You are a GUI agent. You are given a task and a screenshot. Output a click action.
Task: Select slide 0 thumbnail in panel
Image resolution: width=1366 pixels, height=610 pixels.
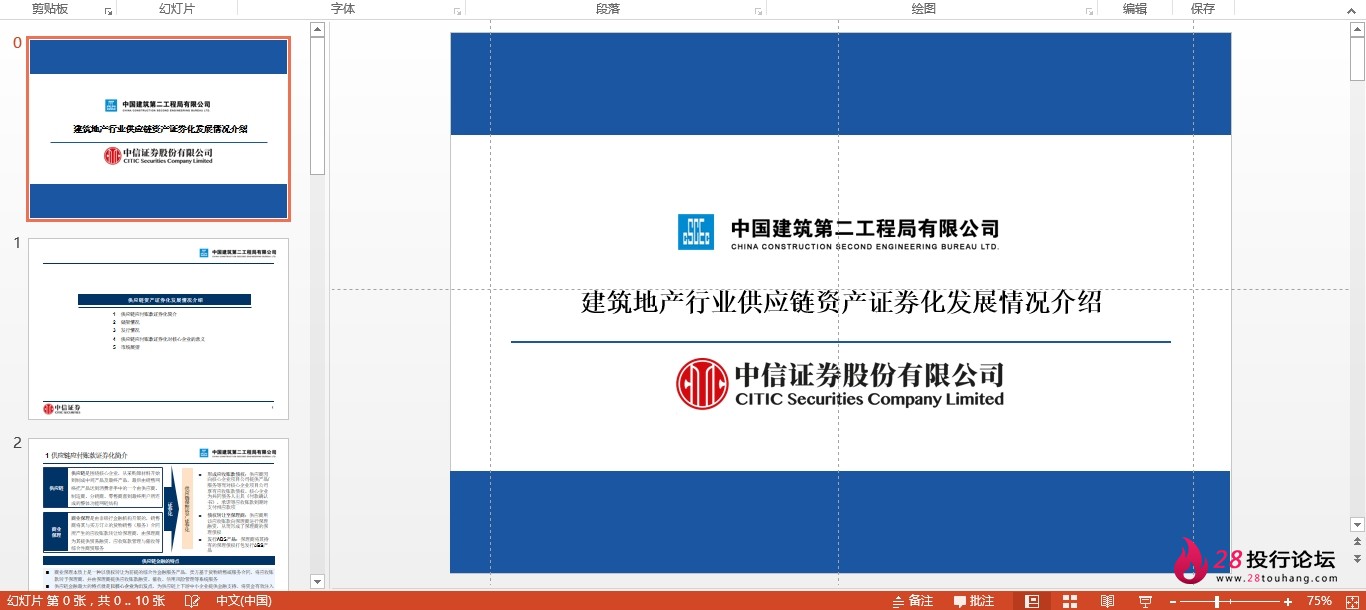[x=159, y=129]
